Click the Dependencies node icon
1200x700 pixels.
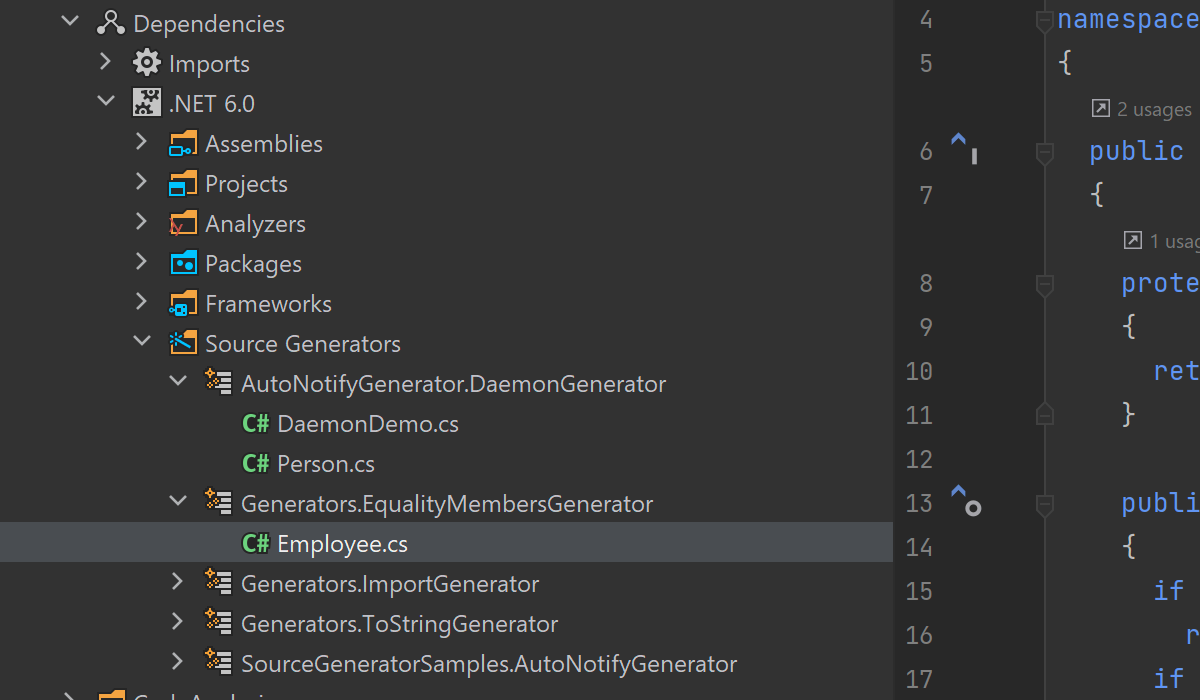(x=111, y=23)
